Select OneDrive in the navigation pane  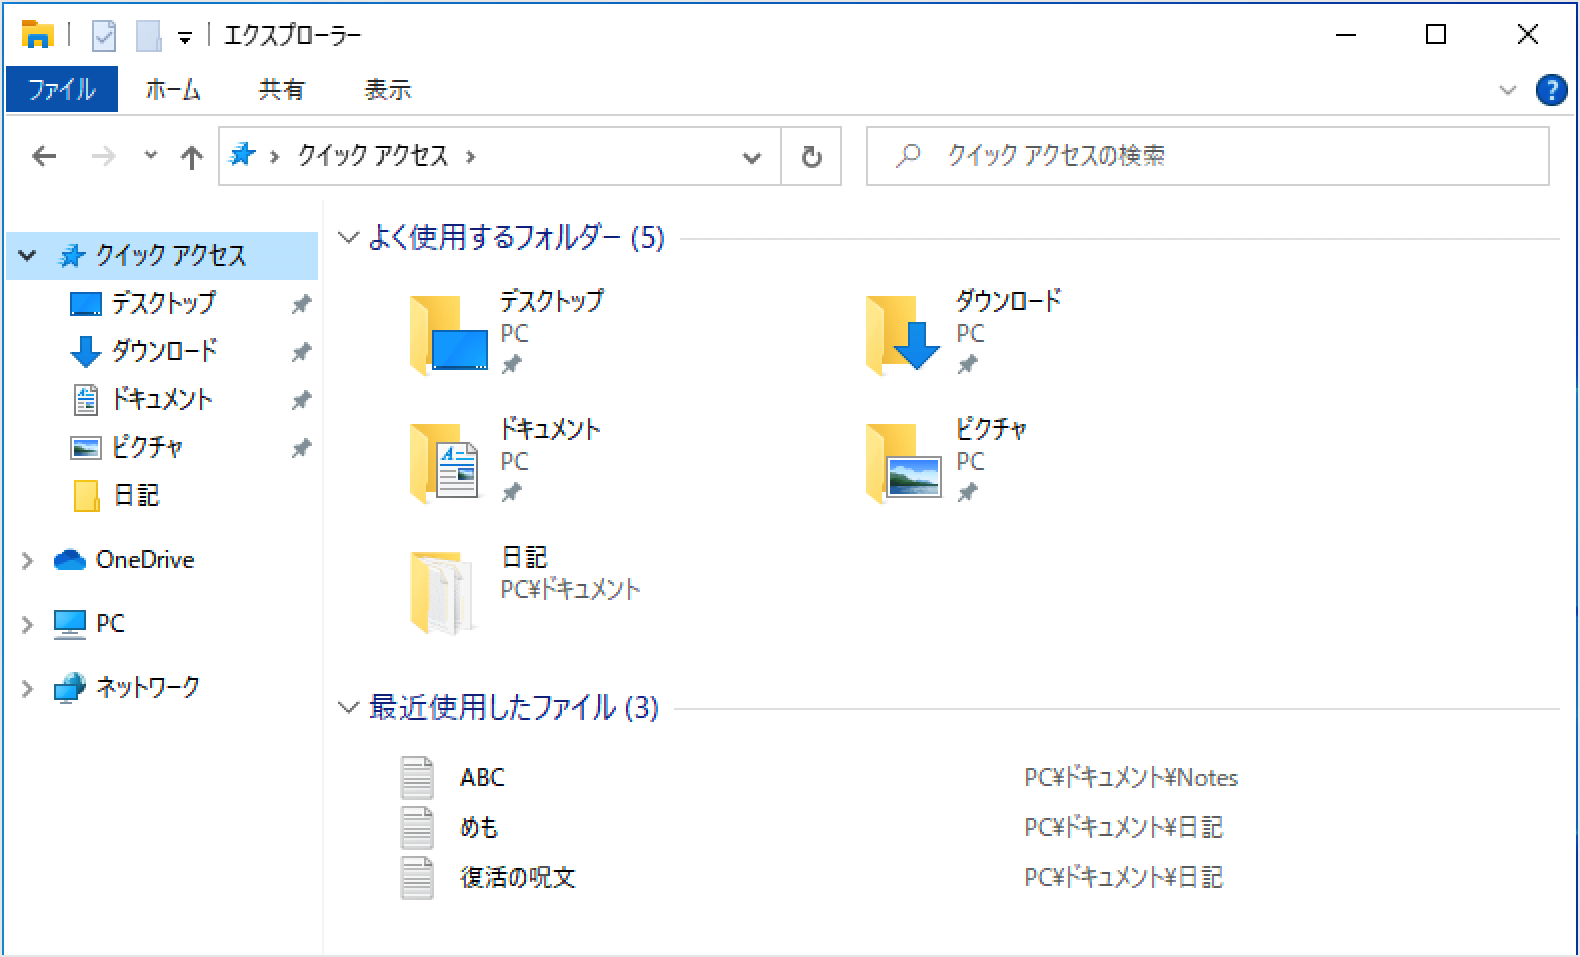144,560
